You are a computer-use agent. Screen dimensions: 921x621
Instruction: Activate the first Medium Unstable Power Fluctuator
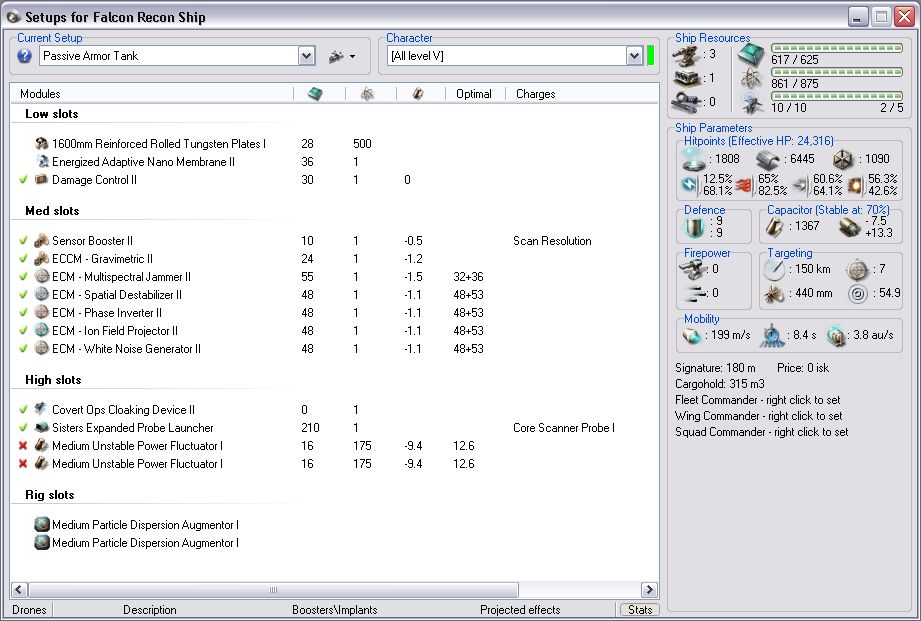[23, 446]
